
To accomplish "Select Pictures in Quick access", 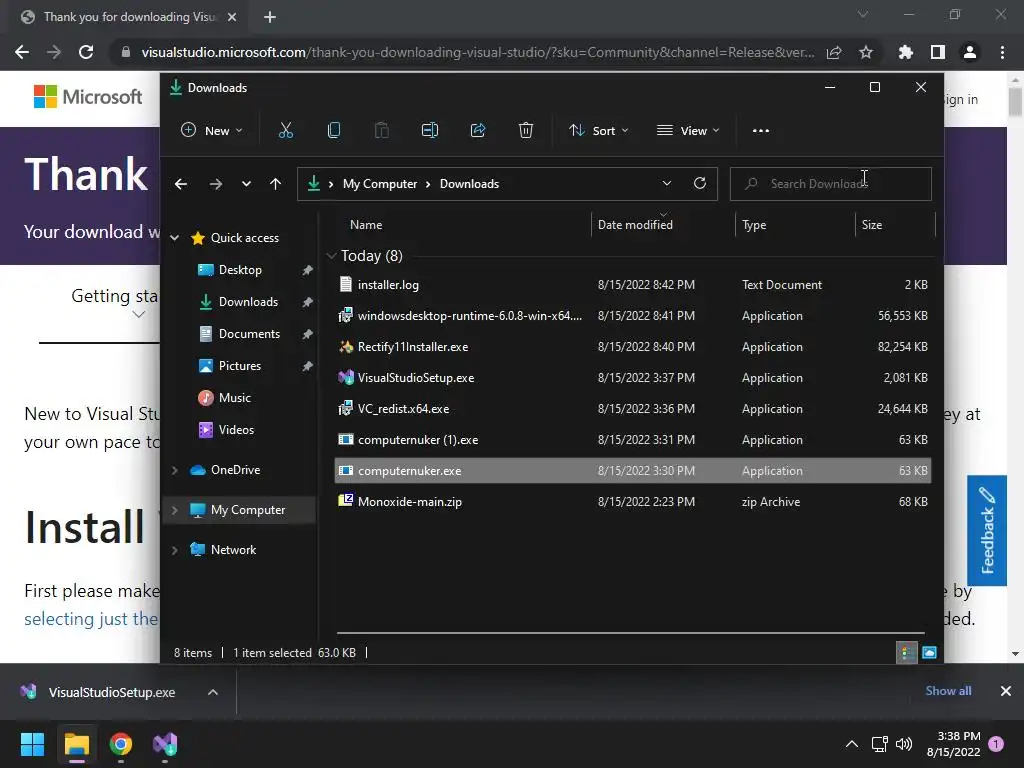I will click(239, 366).
